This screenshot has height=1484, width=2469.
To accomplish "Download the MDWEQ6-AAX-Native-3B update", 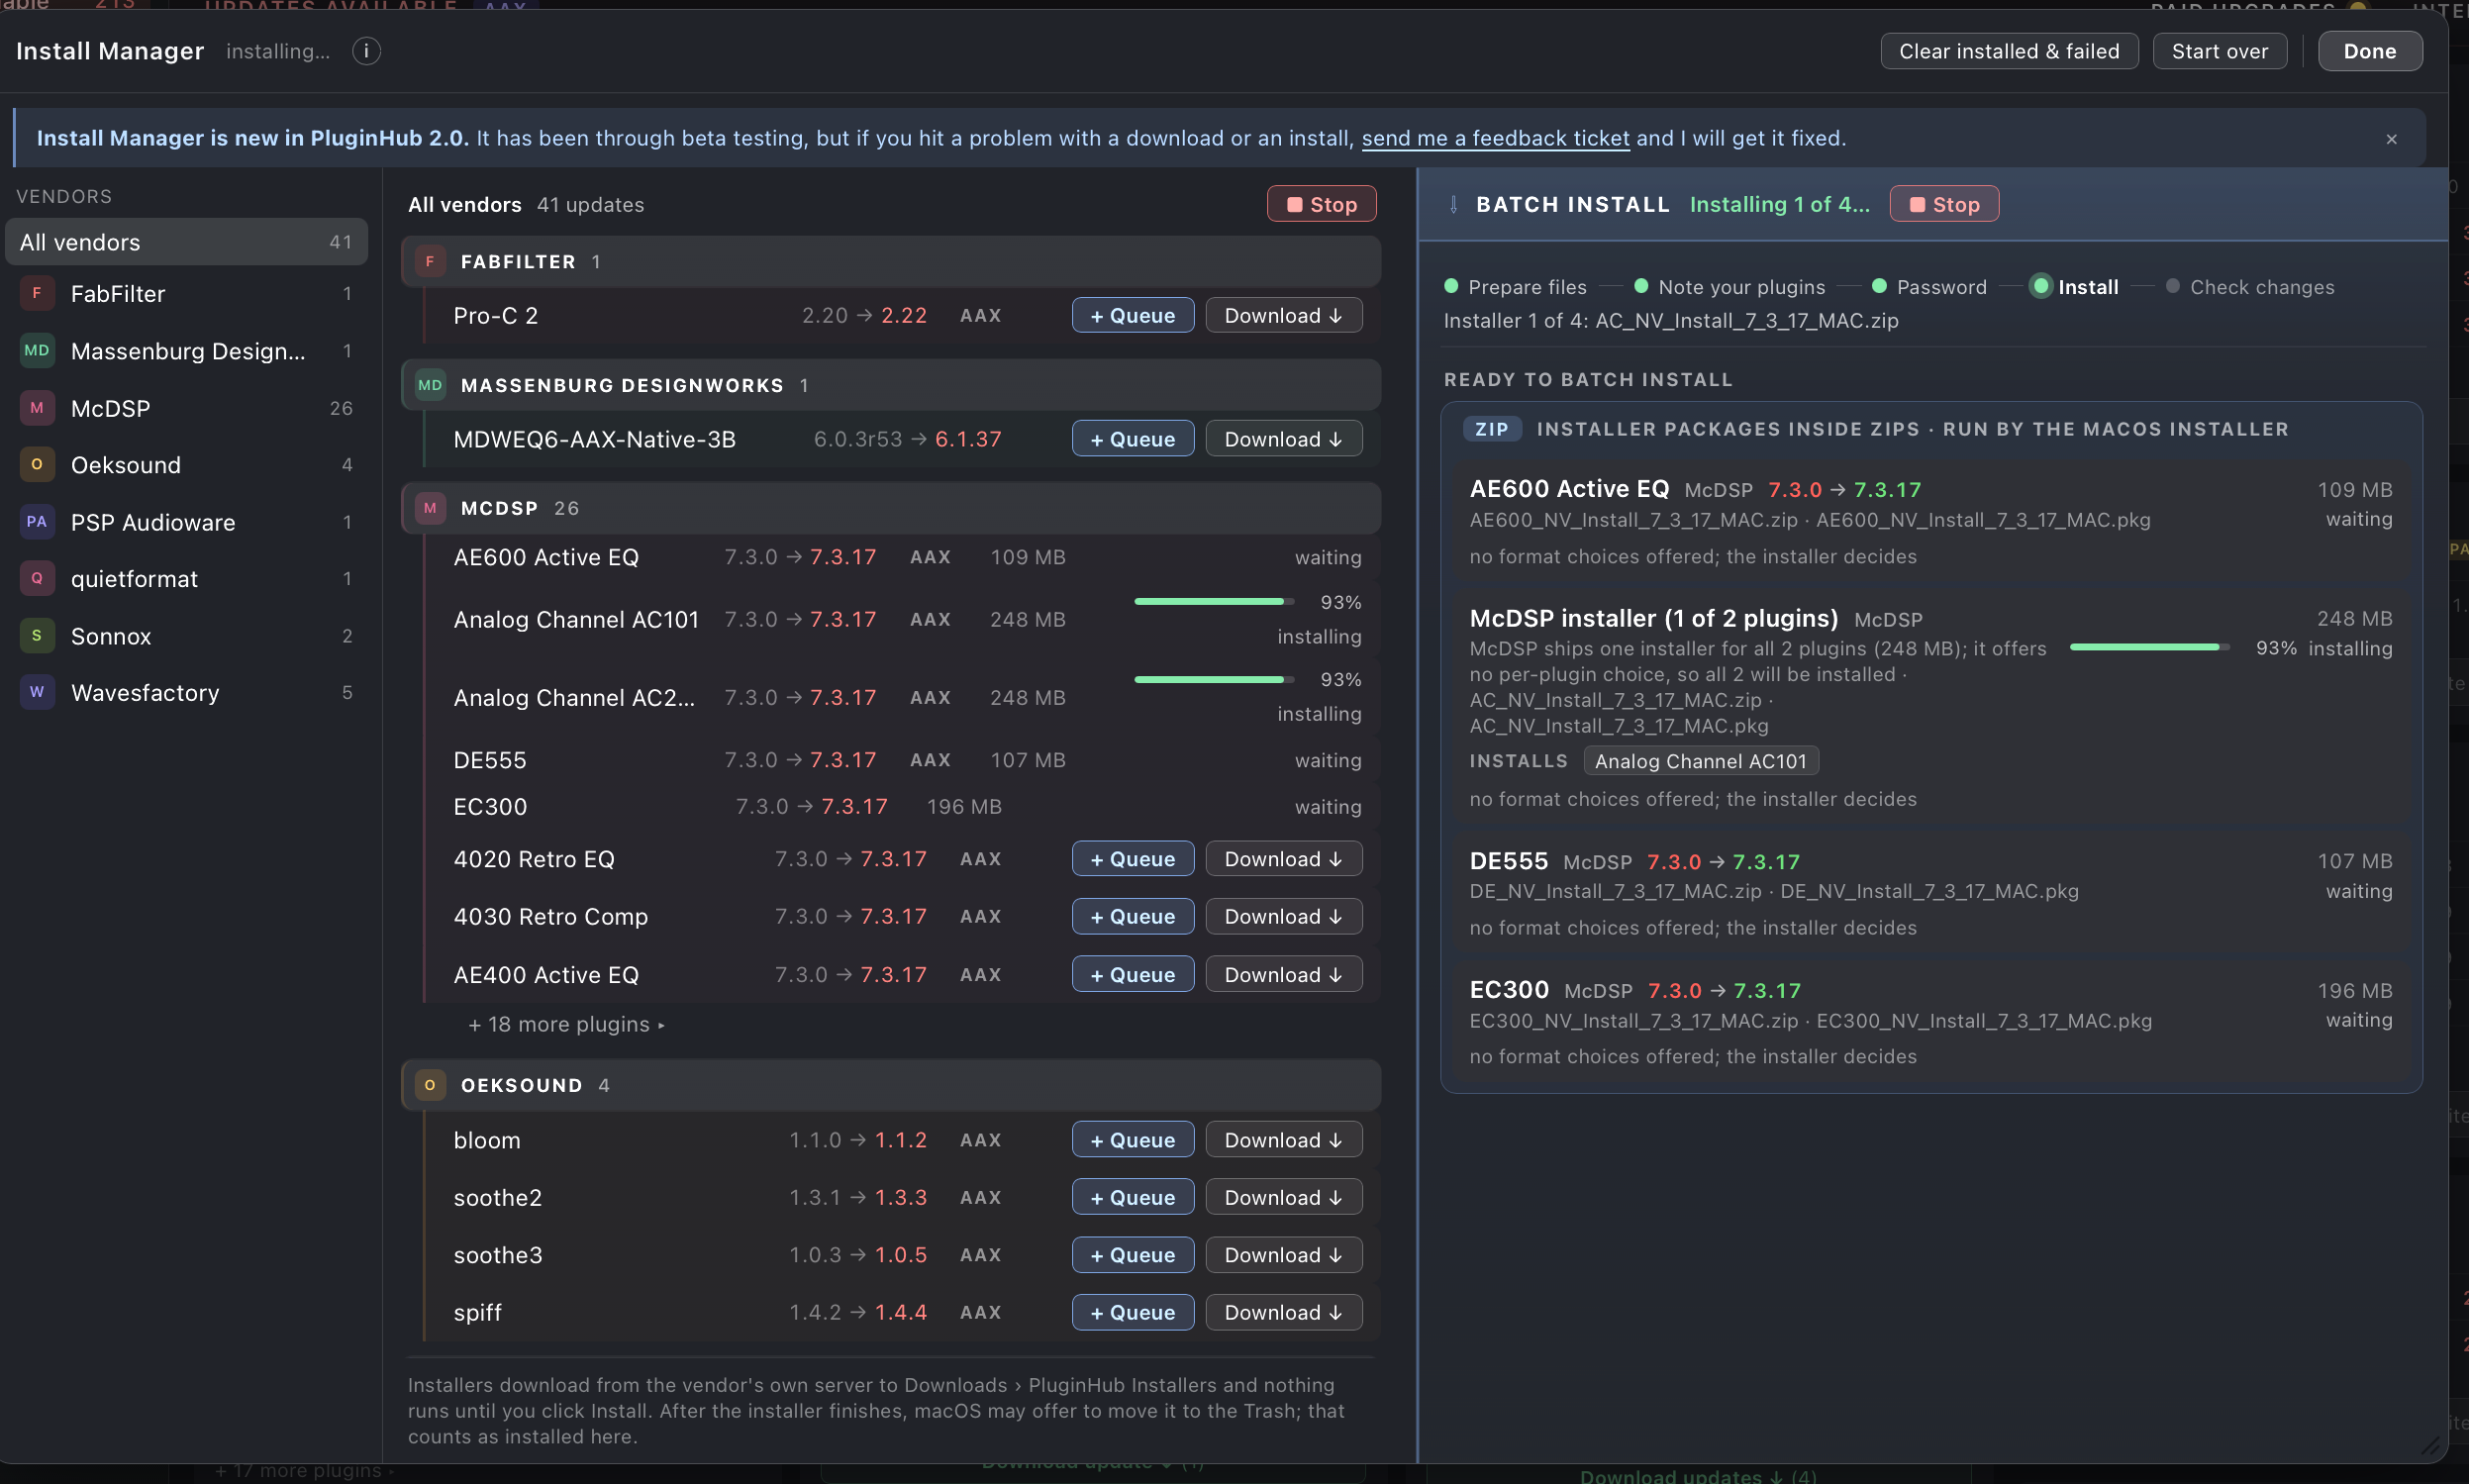I will click(x=1283, y=439).
